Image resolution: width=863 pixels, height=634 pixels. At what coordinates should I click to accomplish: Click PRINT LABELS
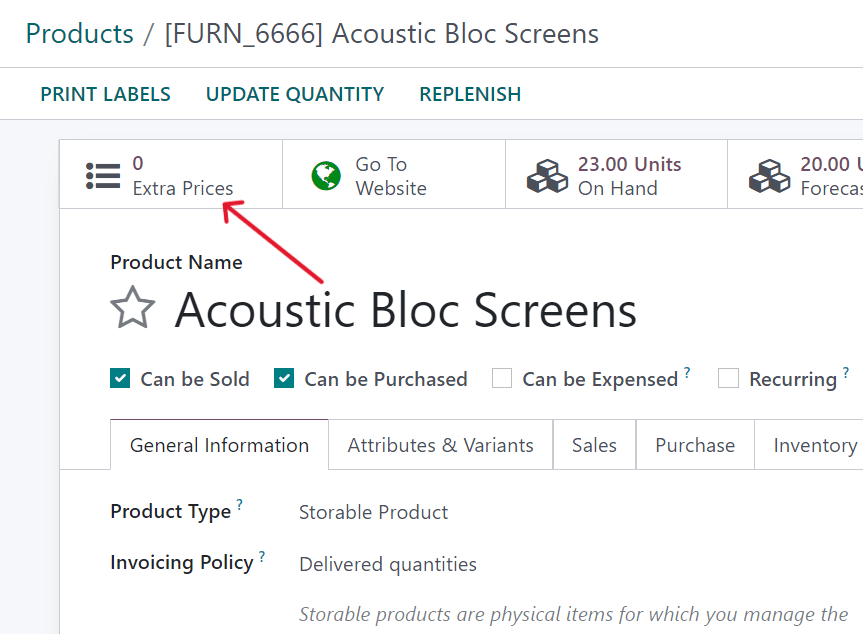tap(105, 93)
